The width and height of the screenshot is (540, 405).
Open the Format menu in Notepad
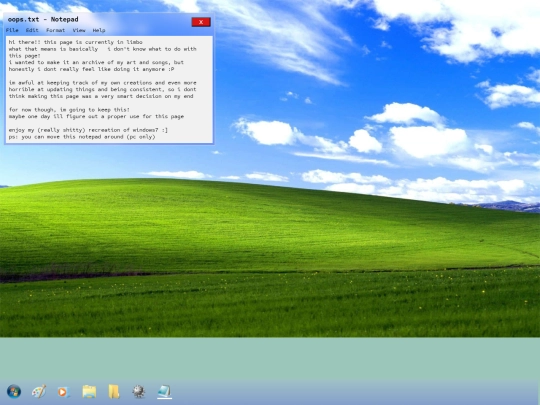(55, 30)
